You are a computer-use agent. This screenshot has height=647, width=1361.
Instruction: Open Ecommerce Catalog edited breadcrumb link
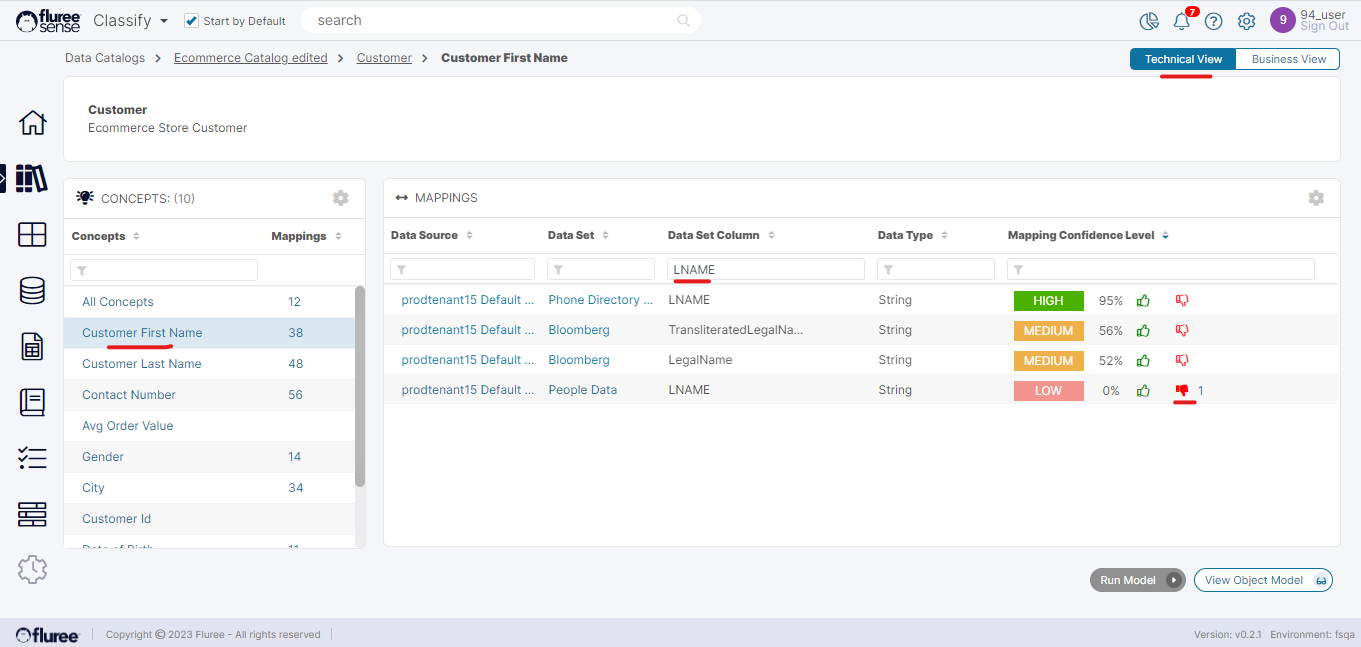(x=250, y=58)
